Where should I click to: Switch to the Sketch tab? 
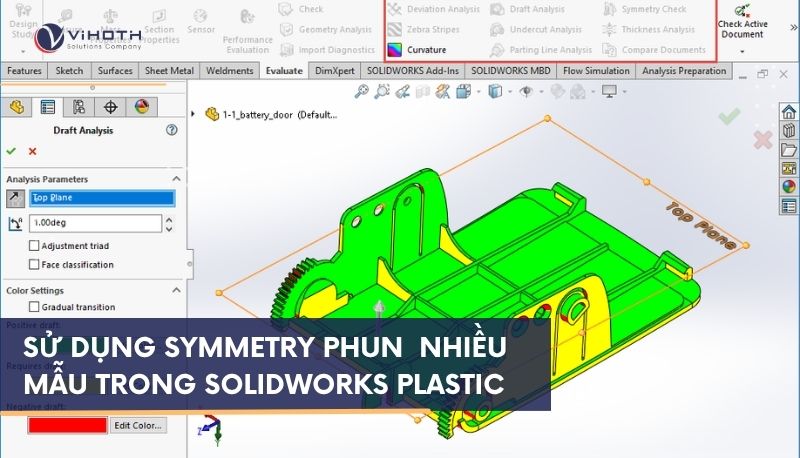coord(69,71)
